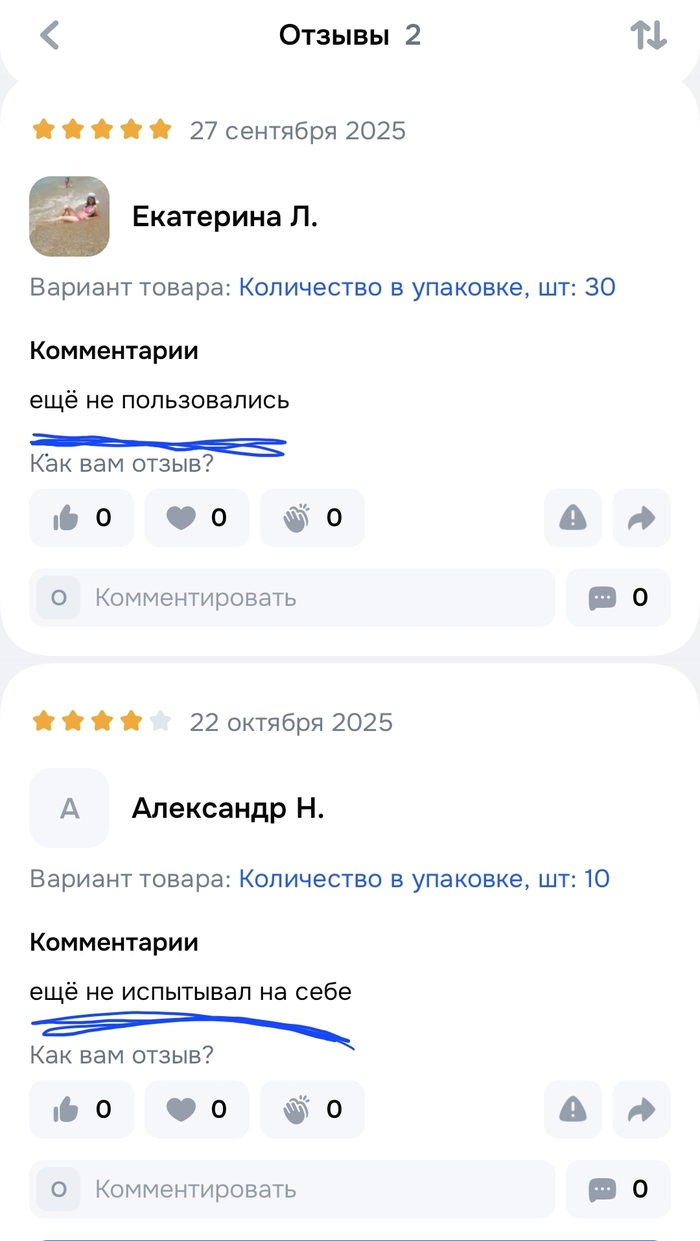This screenshot has width=700, height=1241.
Task: Report Александр Н.'s review via warning icon
Action: tap(573, 1109)
